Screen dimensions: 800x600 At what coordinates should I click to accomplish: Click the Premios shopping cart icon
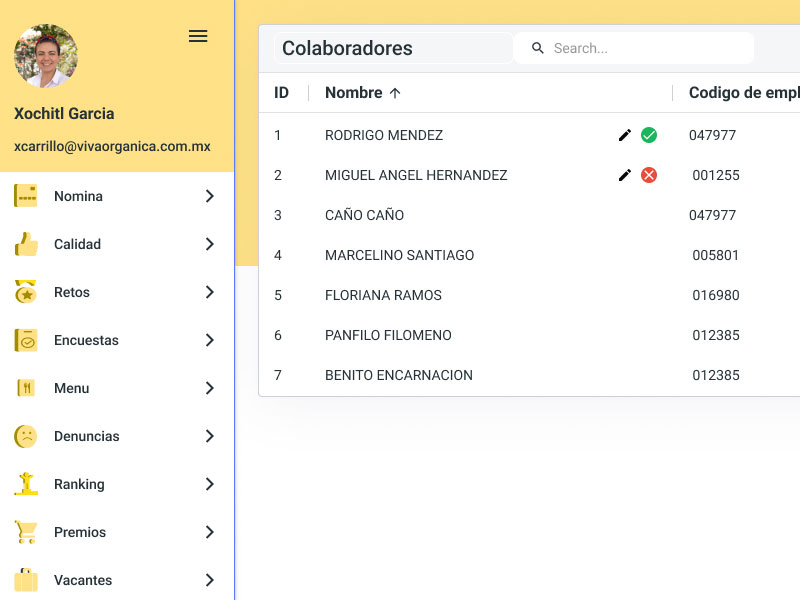point(26,532)
